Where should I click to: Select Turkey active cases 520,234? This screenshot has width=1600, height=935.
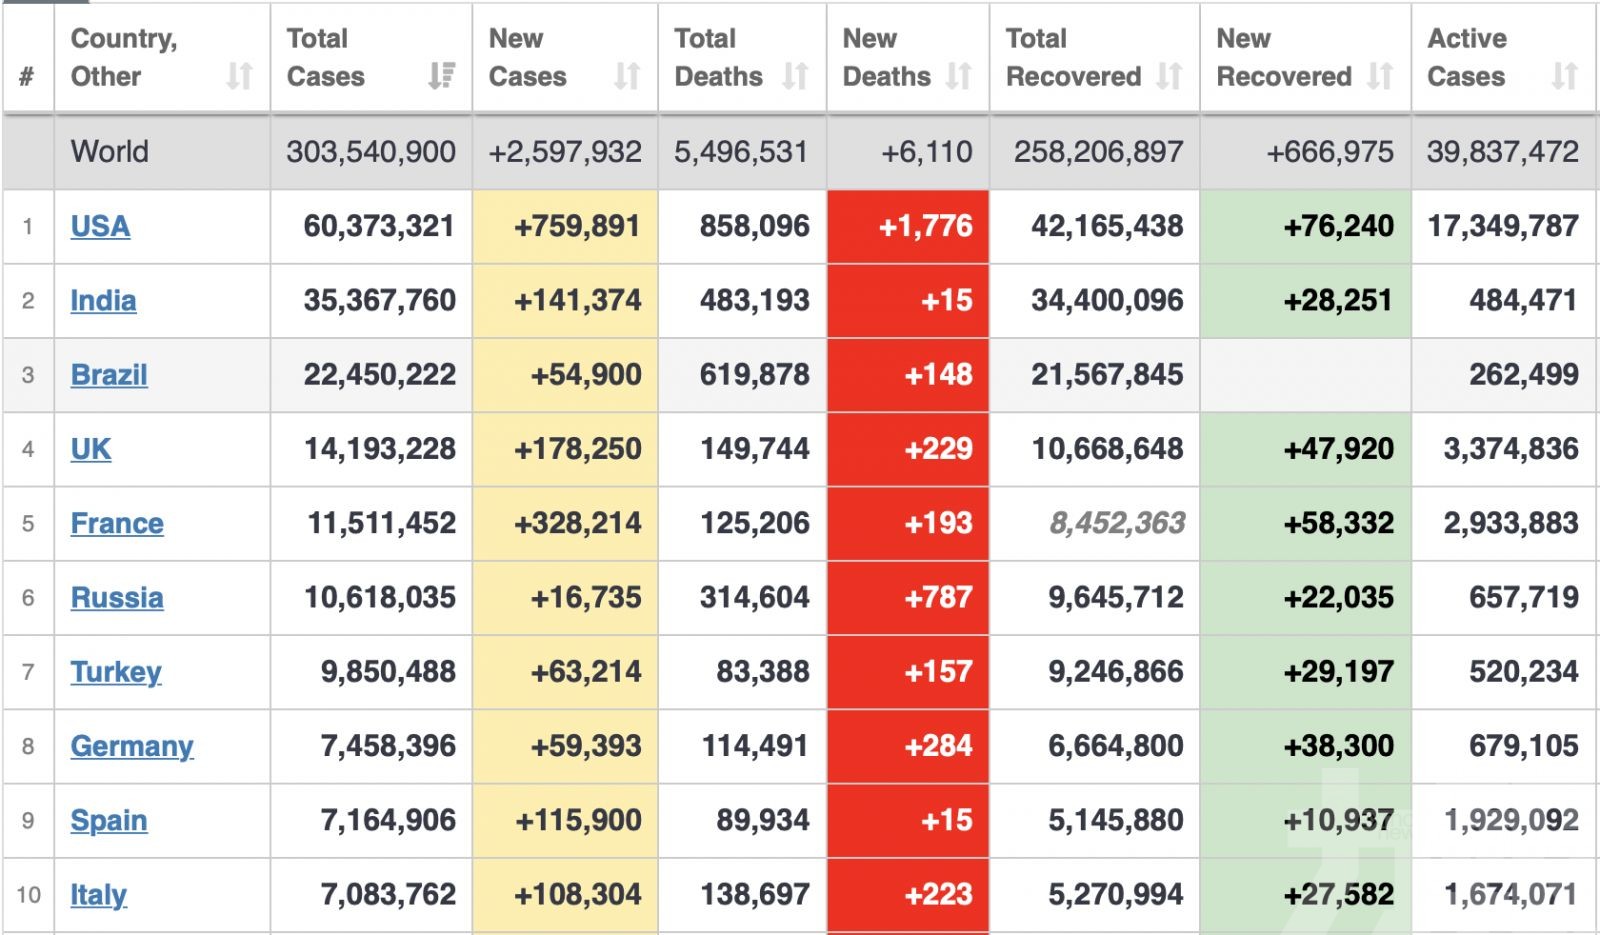1524,672
